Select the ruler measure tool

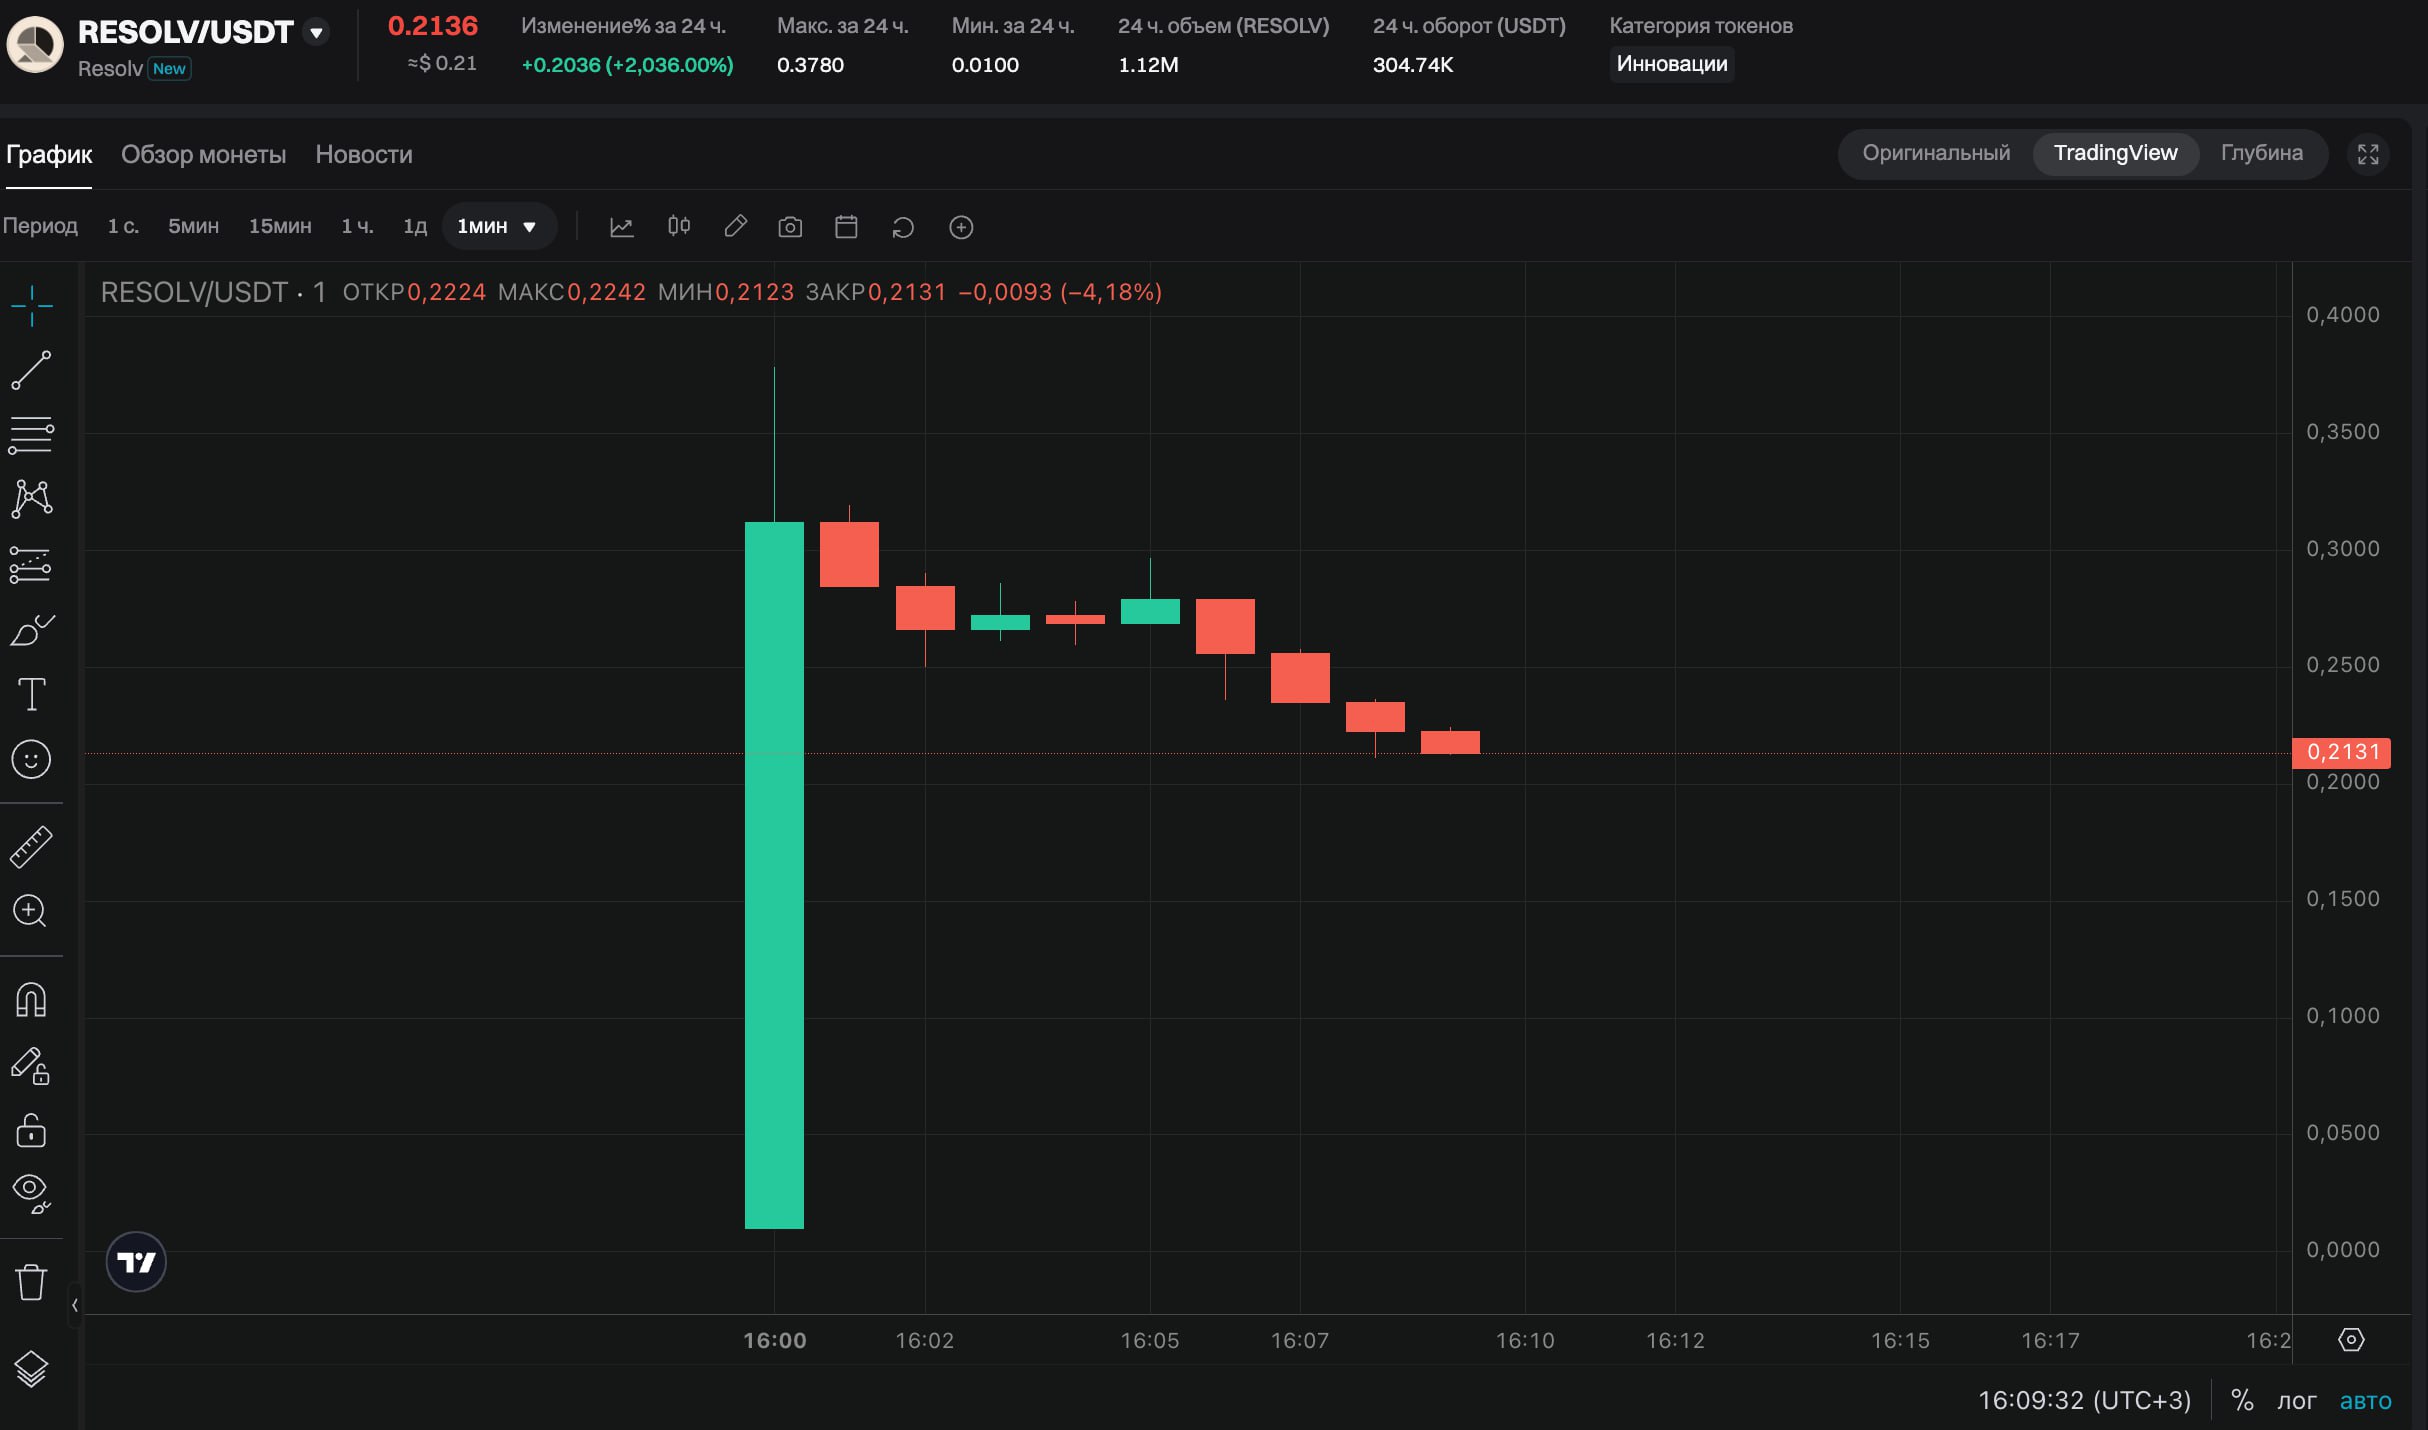(31, 846)
